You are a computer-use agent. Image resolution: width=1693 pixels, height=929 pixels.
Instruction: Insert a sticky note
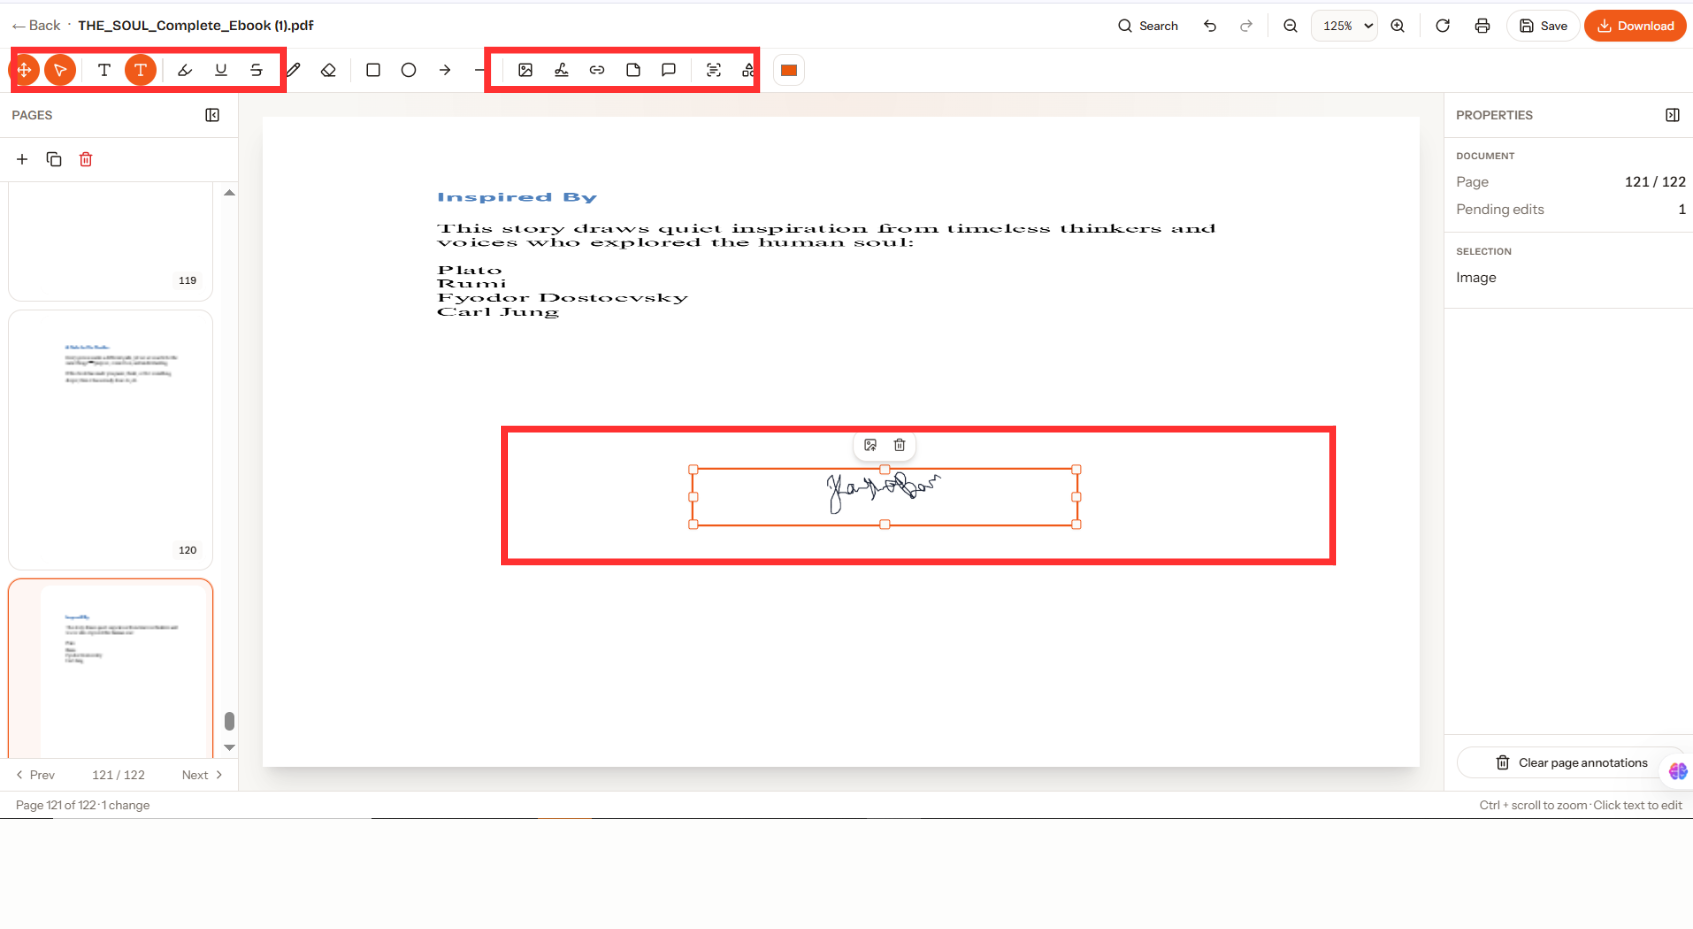pos(633,70)
